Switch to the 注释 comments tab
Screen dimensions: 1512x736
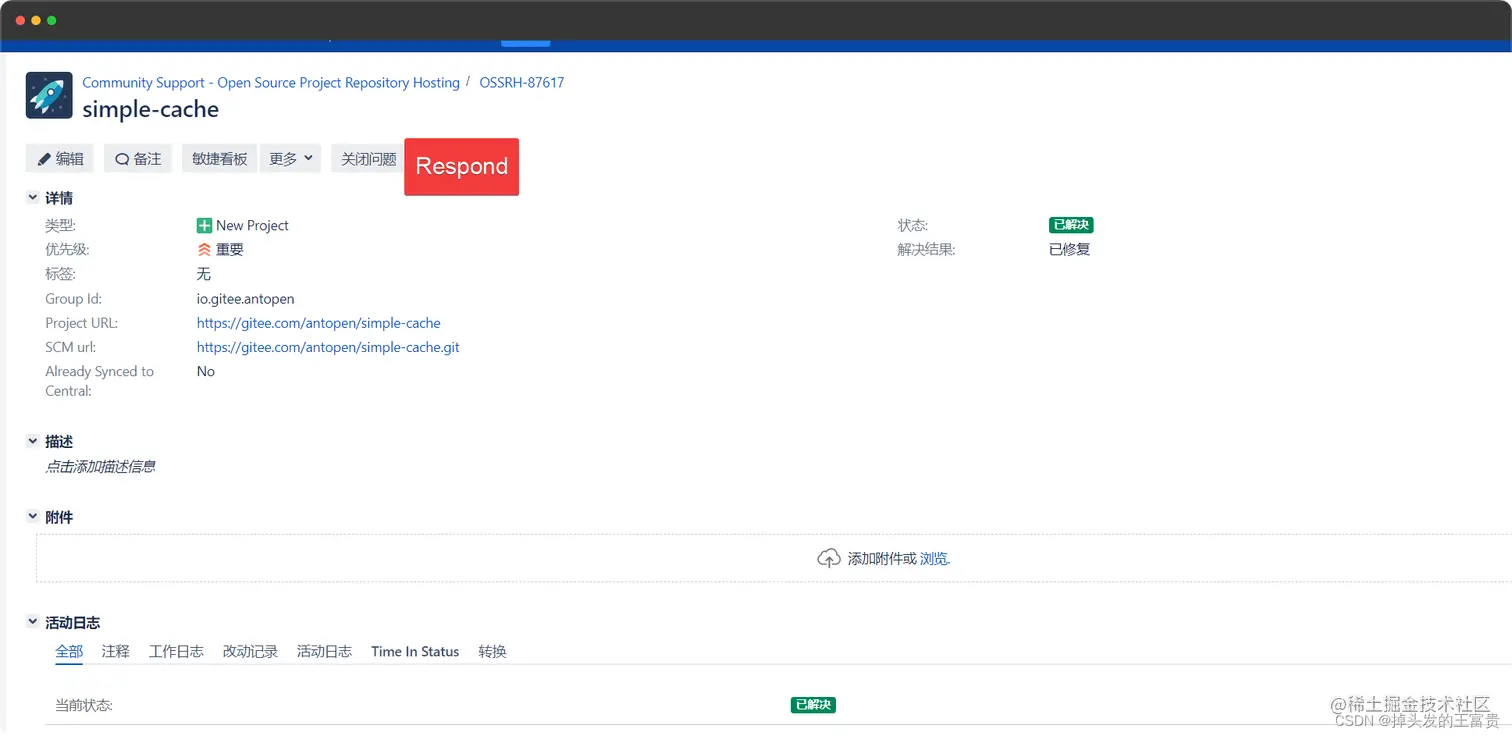[116, 651]
